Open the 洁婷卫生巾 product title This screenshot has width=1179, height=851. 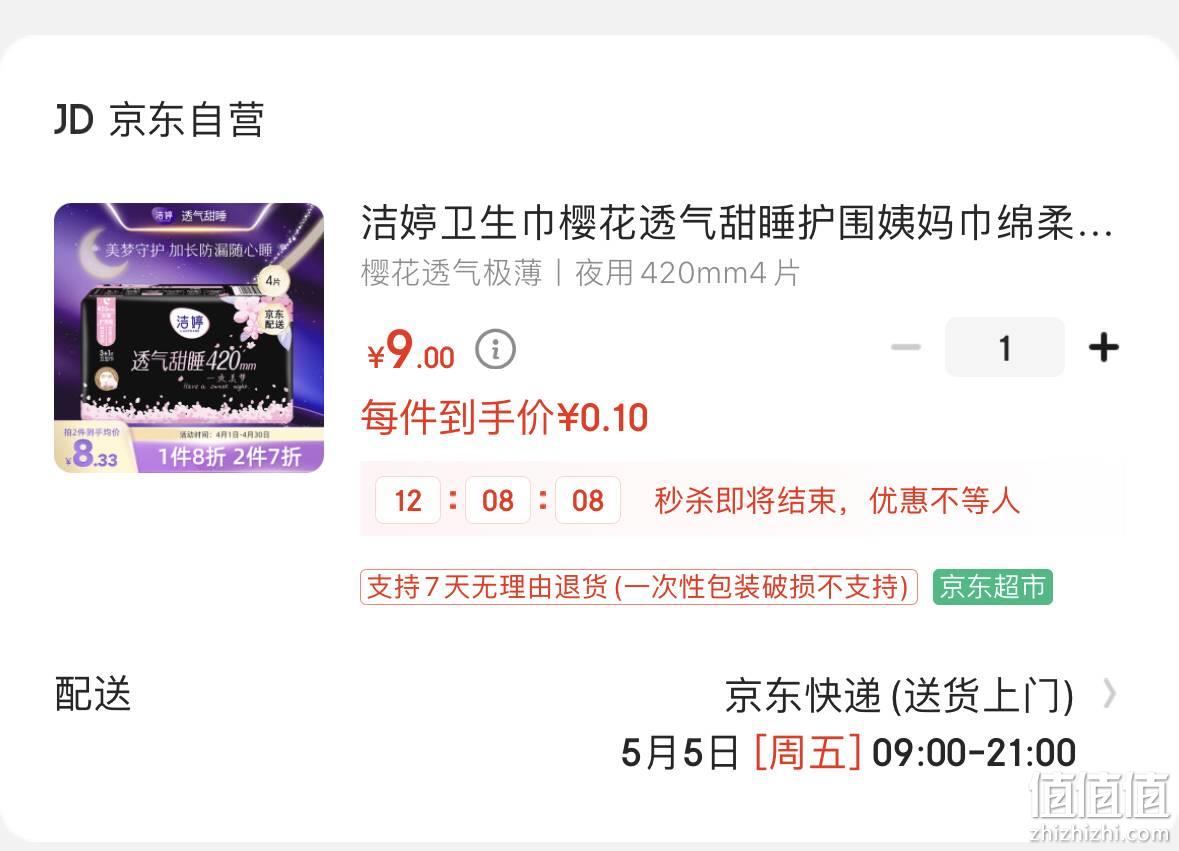pos(736,223)
